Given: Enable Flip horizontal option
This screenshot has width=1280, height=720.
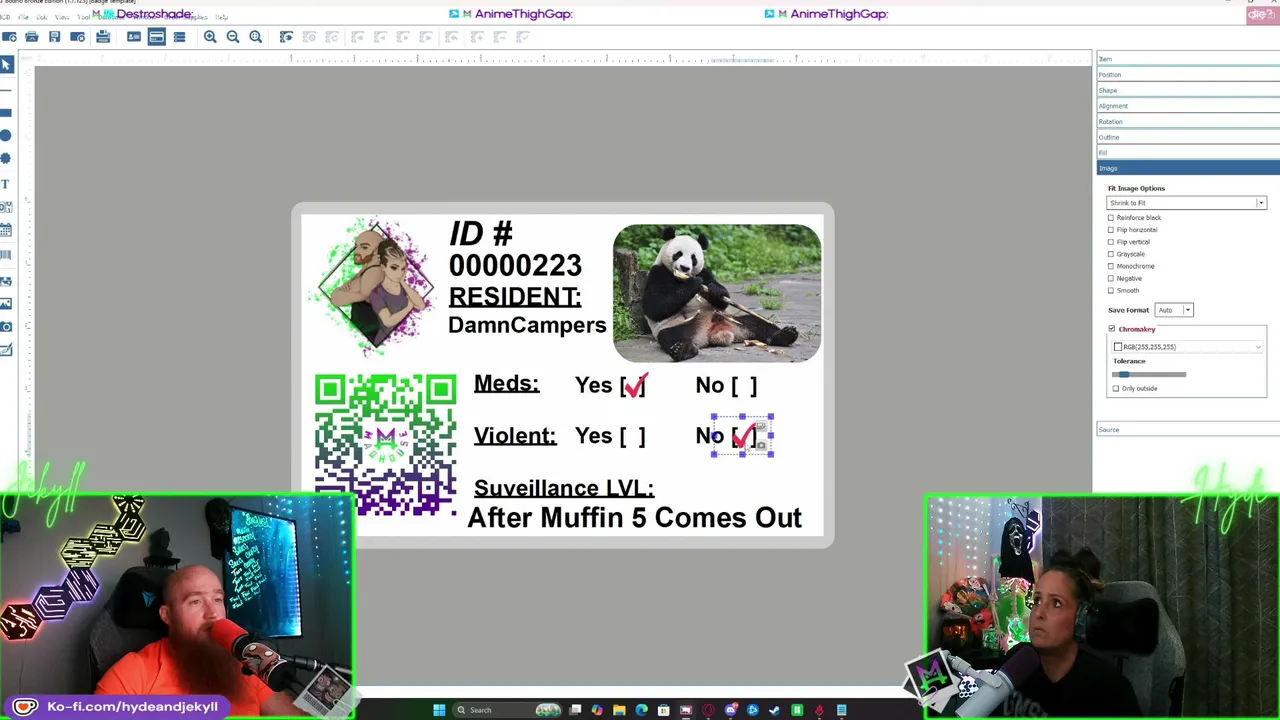Looking at the screenshot, I should (x=1111, y=230).
